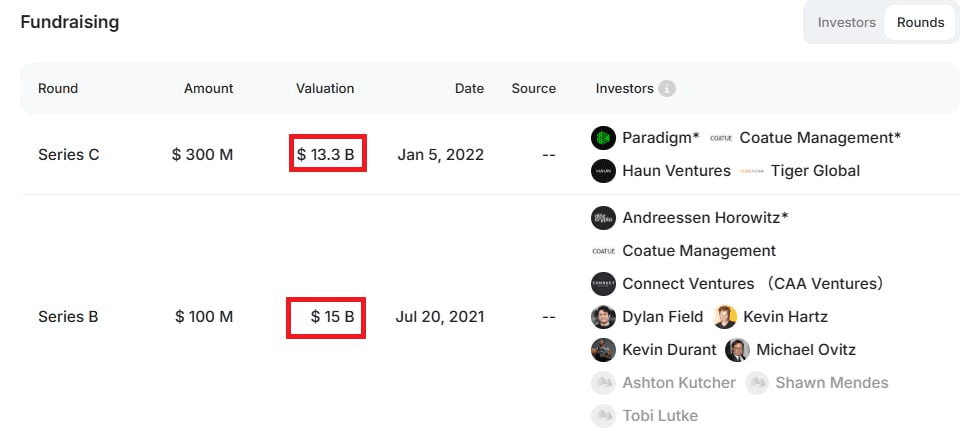Click the Andreessen Horowitz logo icon

coord(603,218)
